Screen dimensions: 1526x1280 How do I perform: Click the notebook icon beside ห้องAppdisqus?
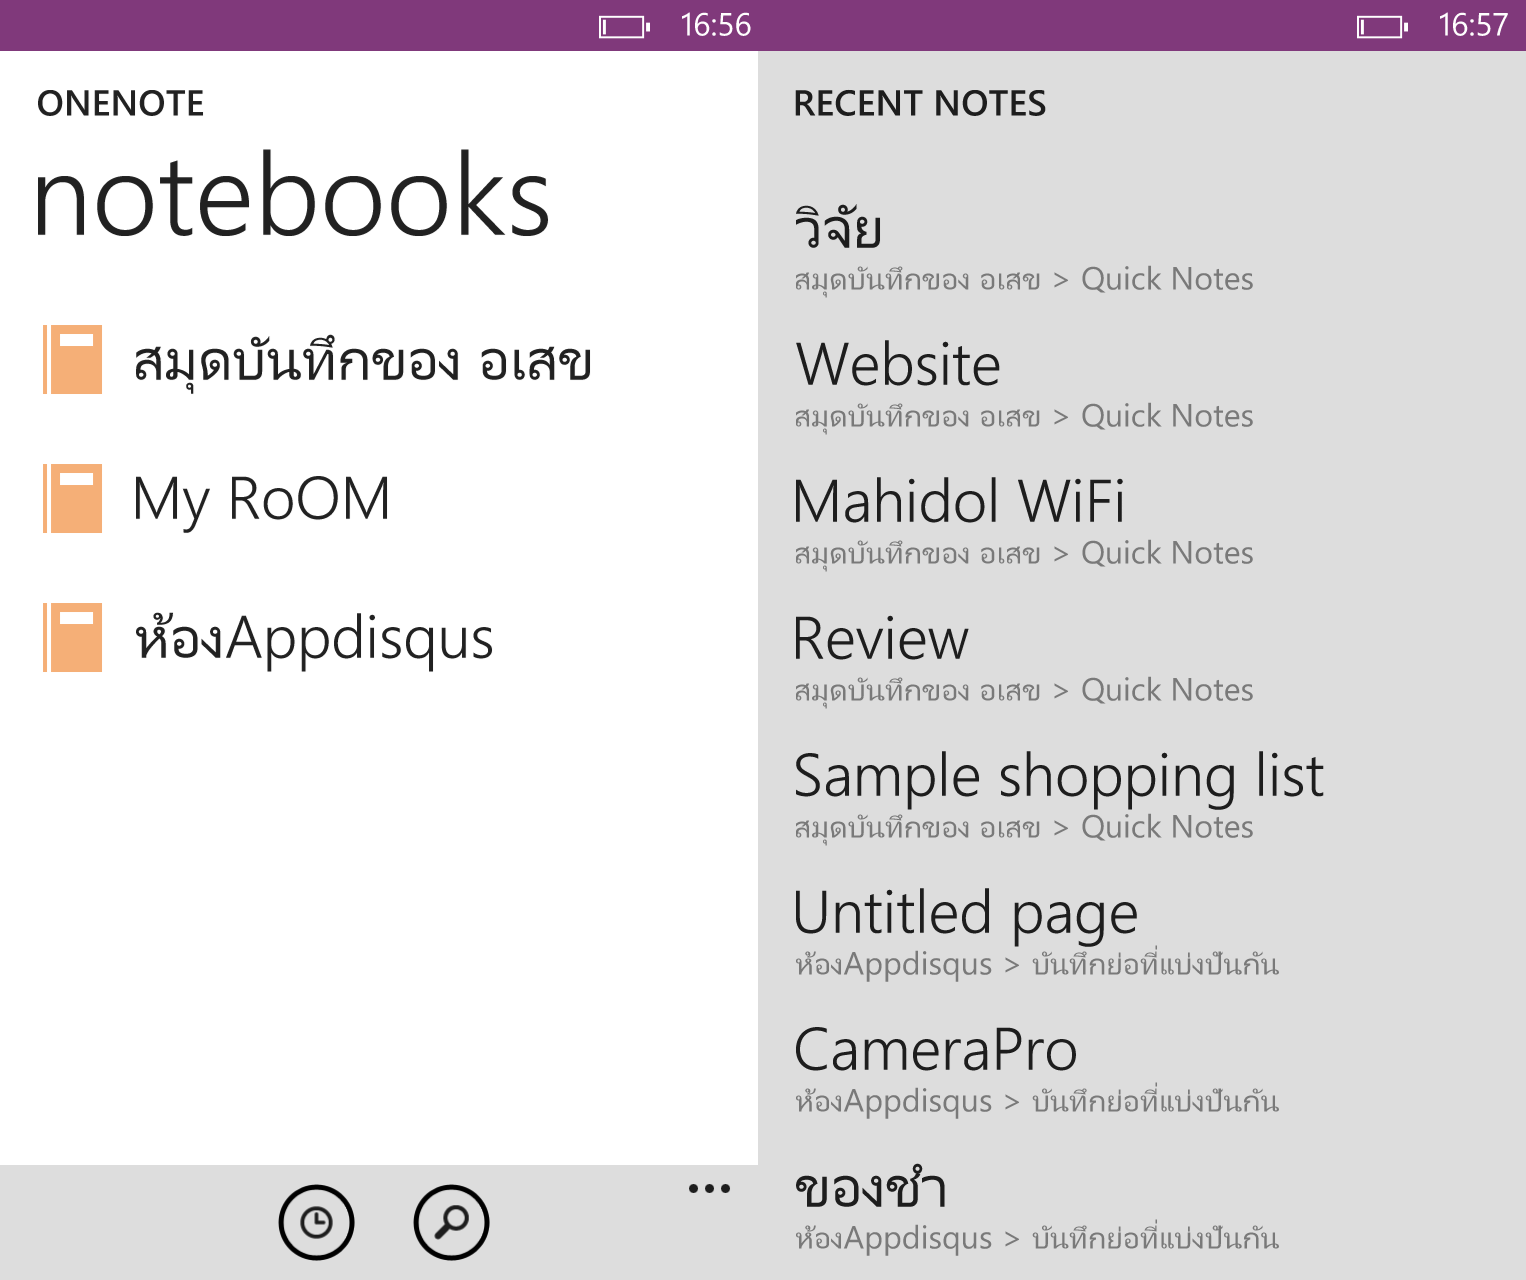click(72, 637)
